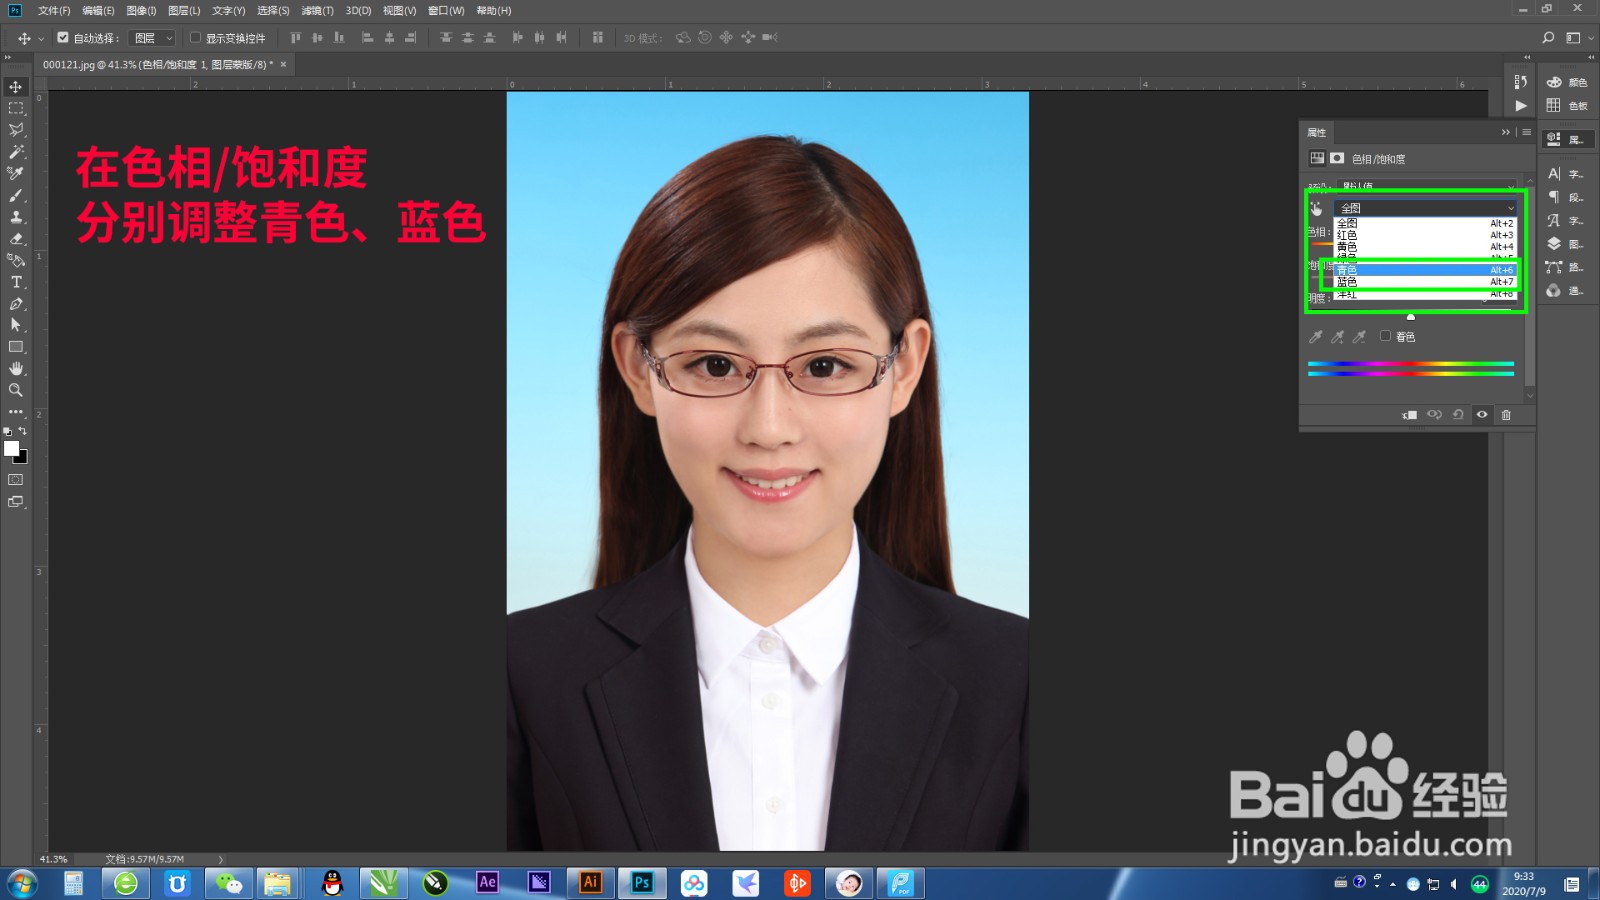Choose 黄色 in the color list
Screen dimensions: 1600x900
coord(1426,247)
